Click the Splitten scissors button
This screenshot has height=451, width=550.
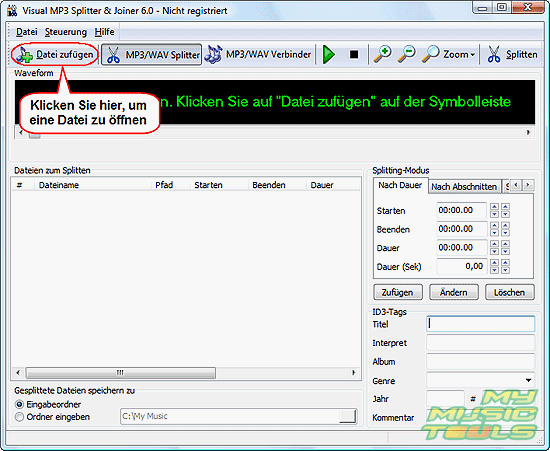coord(512,55)
